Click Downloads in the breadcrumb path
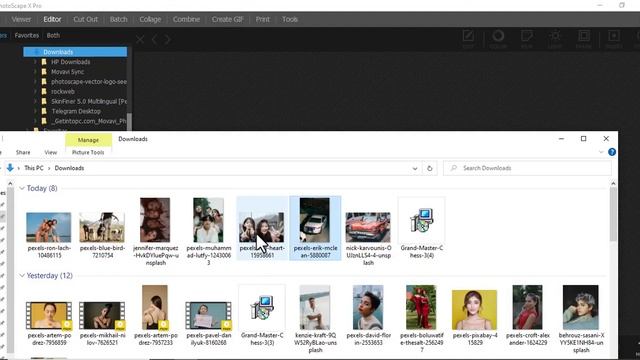Screen dimensions: 640x360 point(69,168)
